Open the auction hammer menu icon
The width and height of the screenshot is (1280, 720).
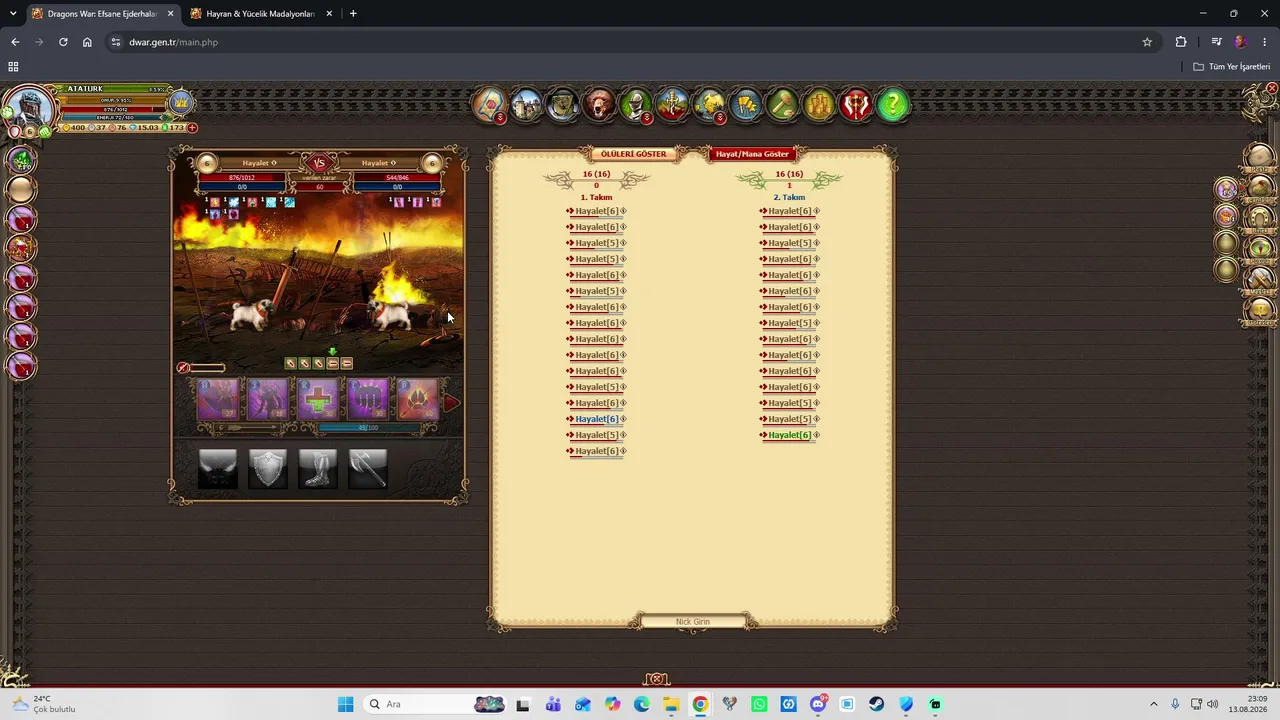click(783, 104)
